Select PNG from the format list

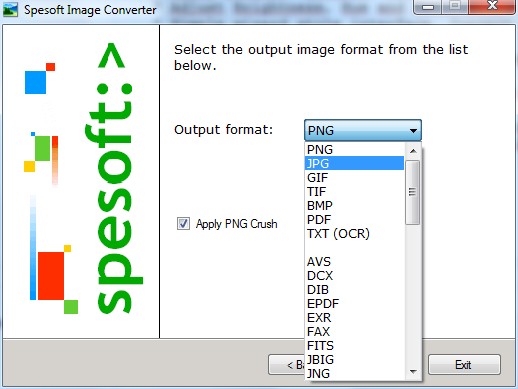click(x=355, y=149)
